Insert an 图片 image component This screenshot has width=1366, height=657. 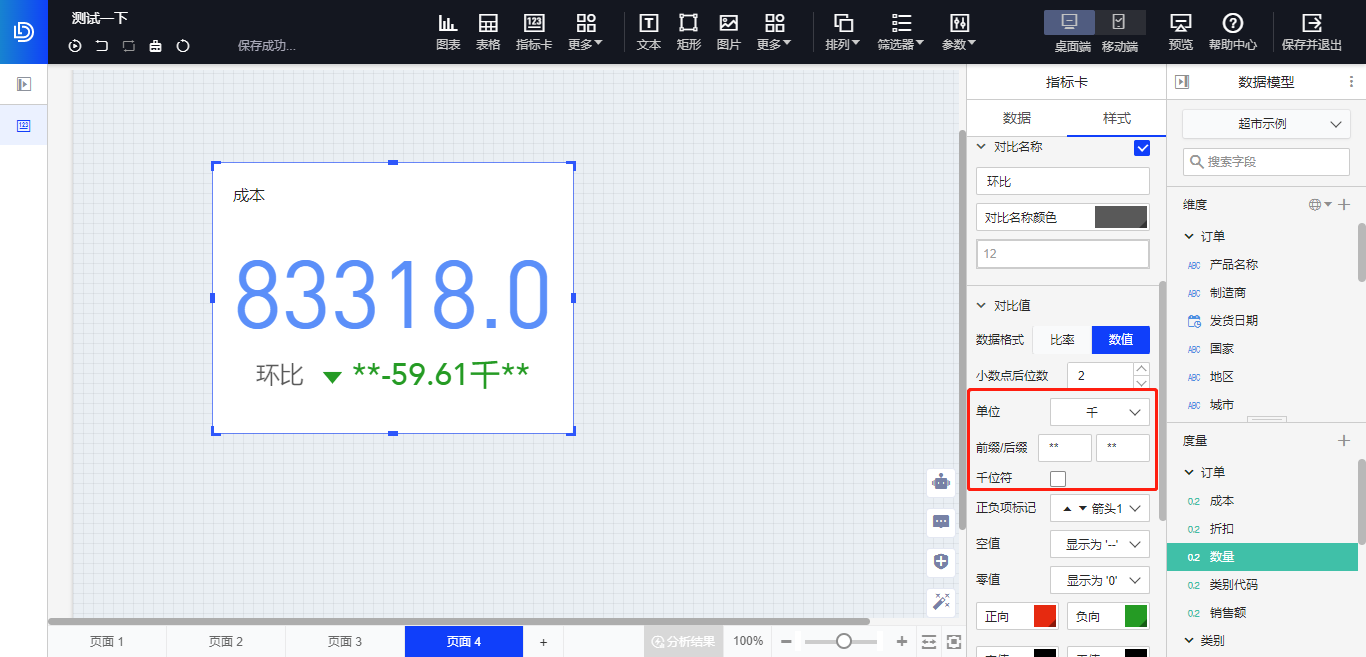[729, 31]
